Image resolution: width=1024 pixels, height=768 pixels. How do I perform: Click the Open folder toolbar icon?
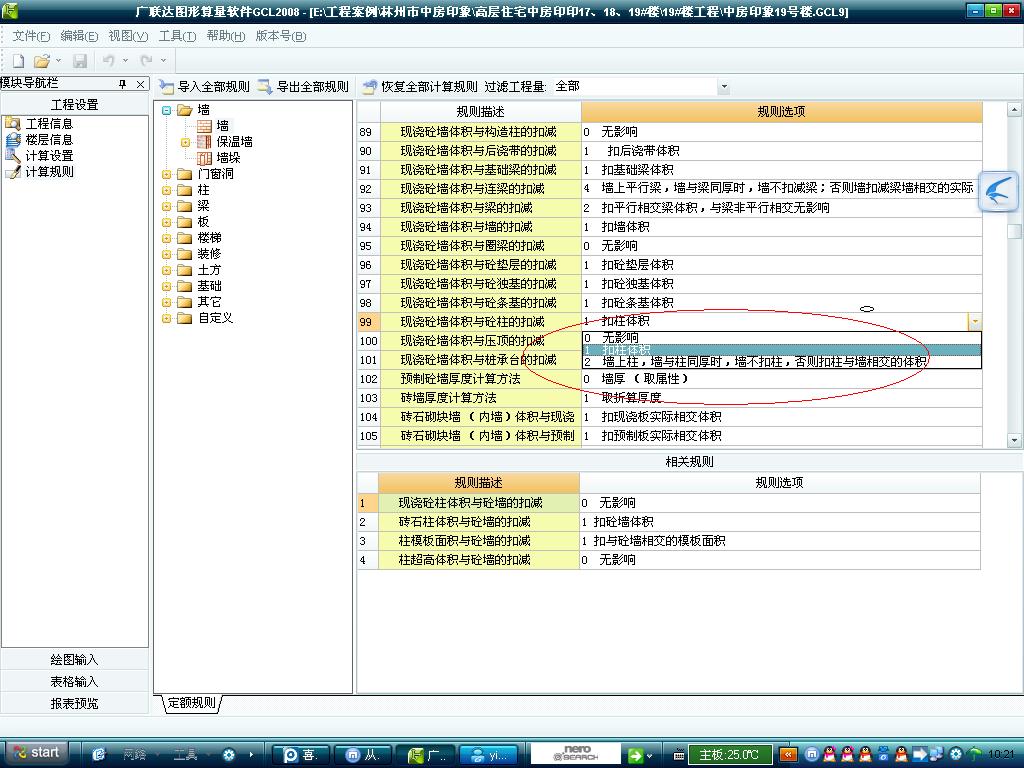click(x=42, y=62)
